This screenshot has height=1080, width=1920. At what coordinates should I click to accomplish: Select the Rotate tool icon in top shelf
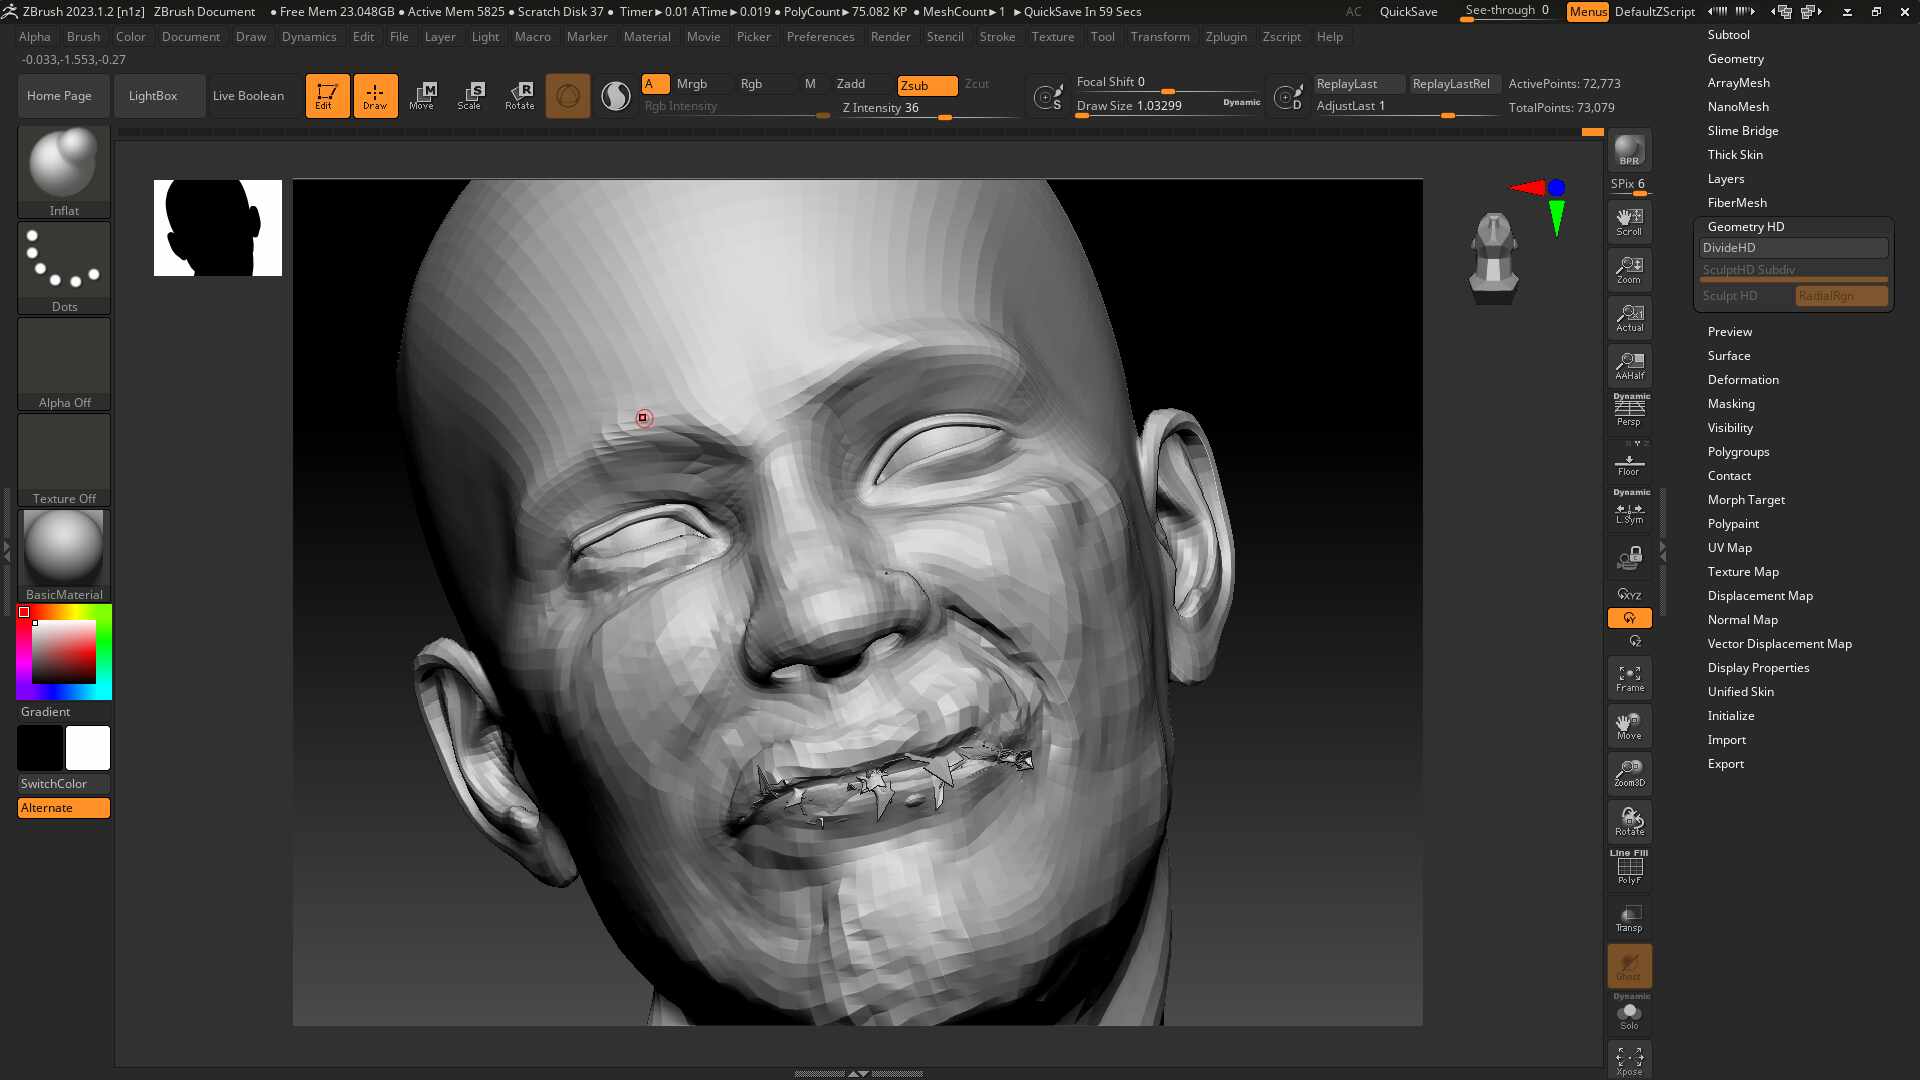point(519,95)
